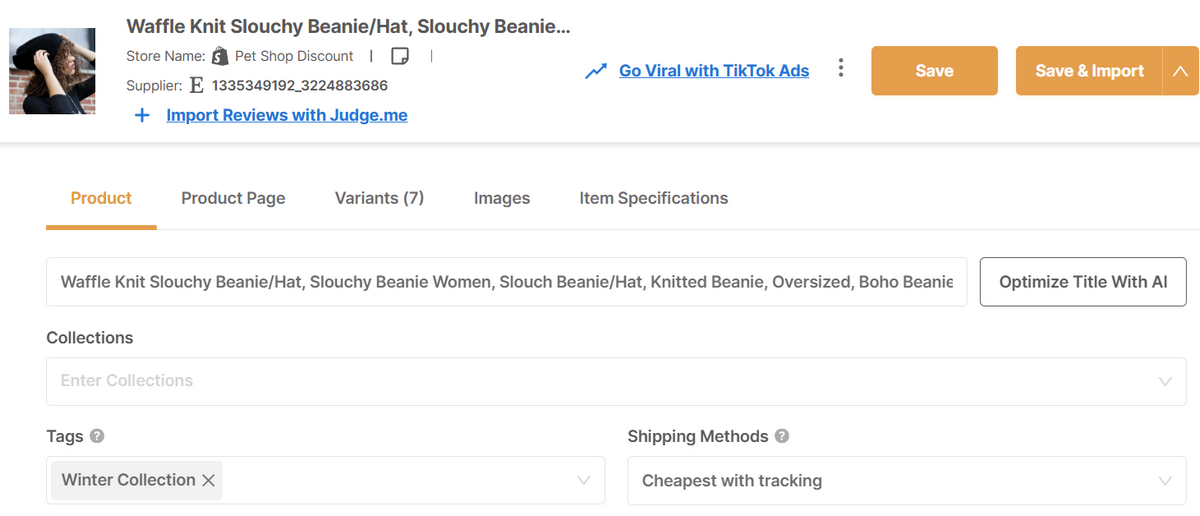Open the Variants (7) tab
Viewport: 1200px width, 516px height.
point(379,198)
